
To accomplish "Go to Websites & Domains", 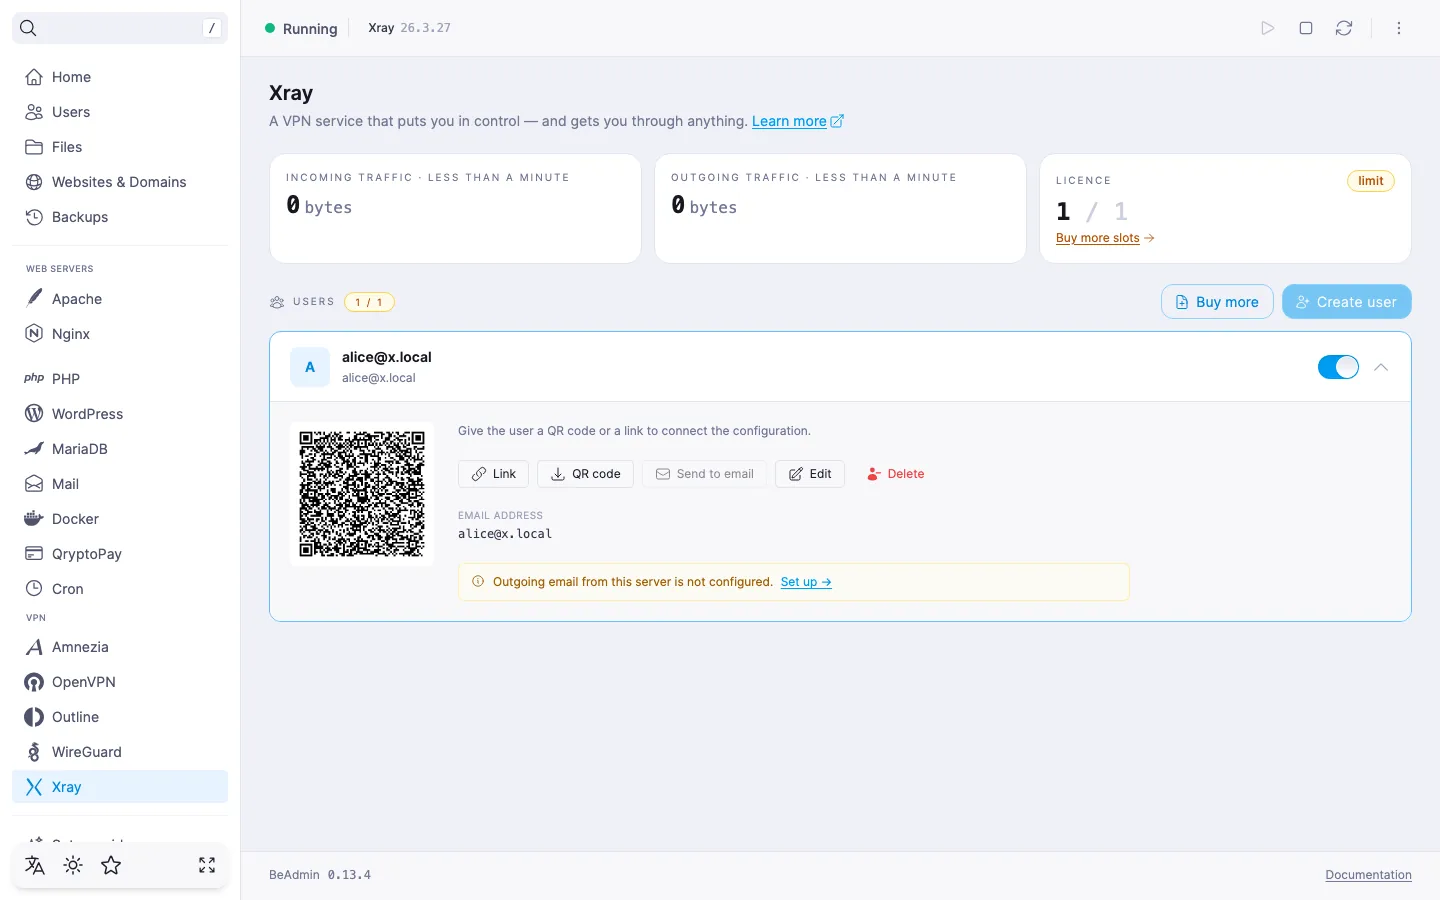I will (x=120, y=182).
